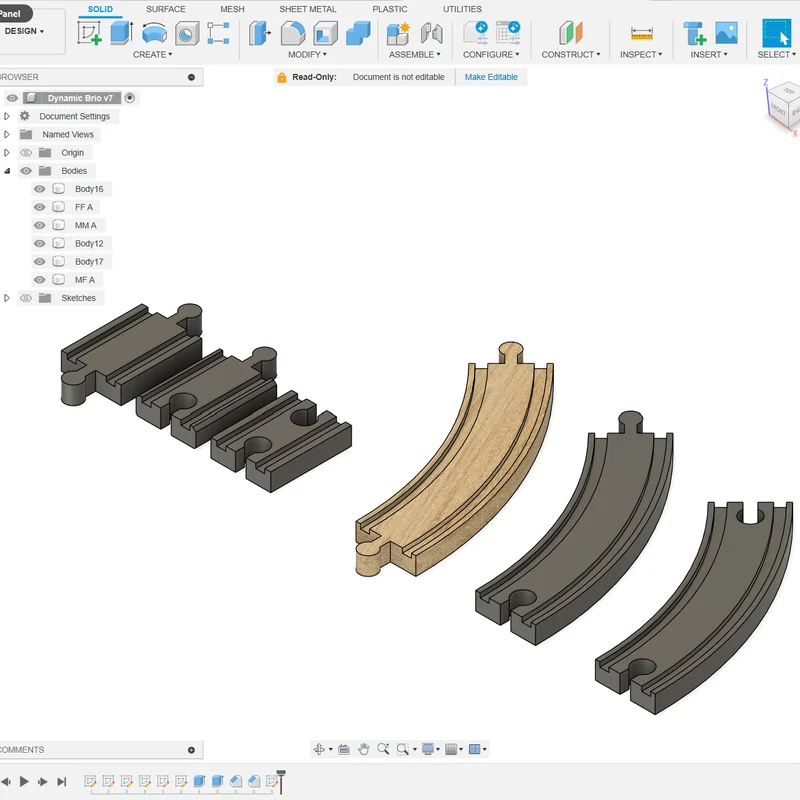The image size is (800, 800).
Task: Toggle visibility of FF A body
Action: 39,207
